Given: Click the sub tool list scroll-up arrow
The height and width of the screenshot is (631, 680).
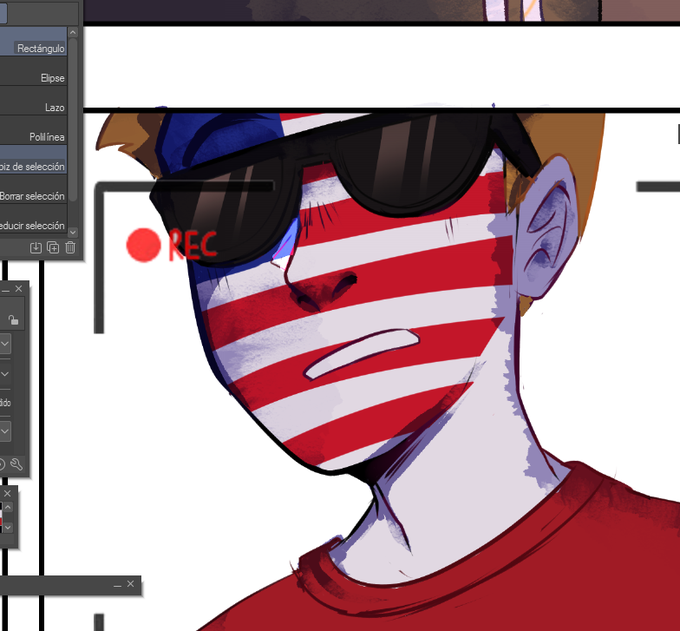Looking at the screenshot, I should pyautogui.click(x=73, y=32).
